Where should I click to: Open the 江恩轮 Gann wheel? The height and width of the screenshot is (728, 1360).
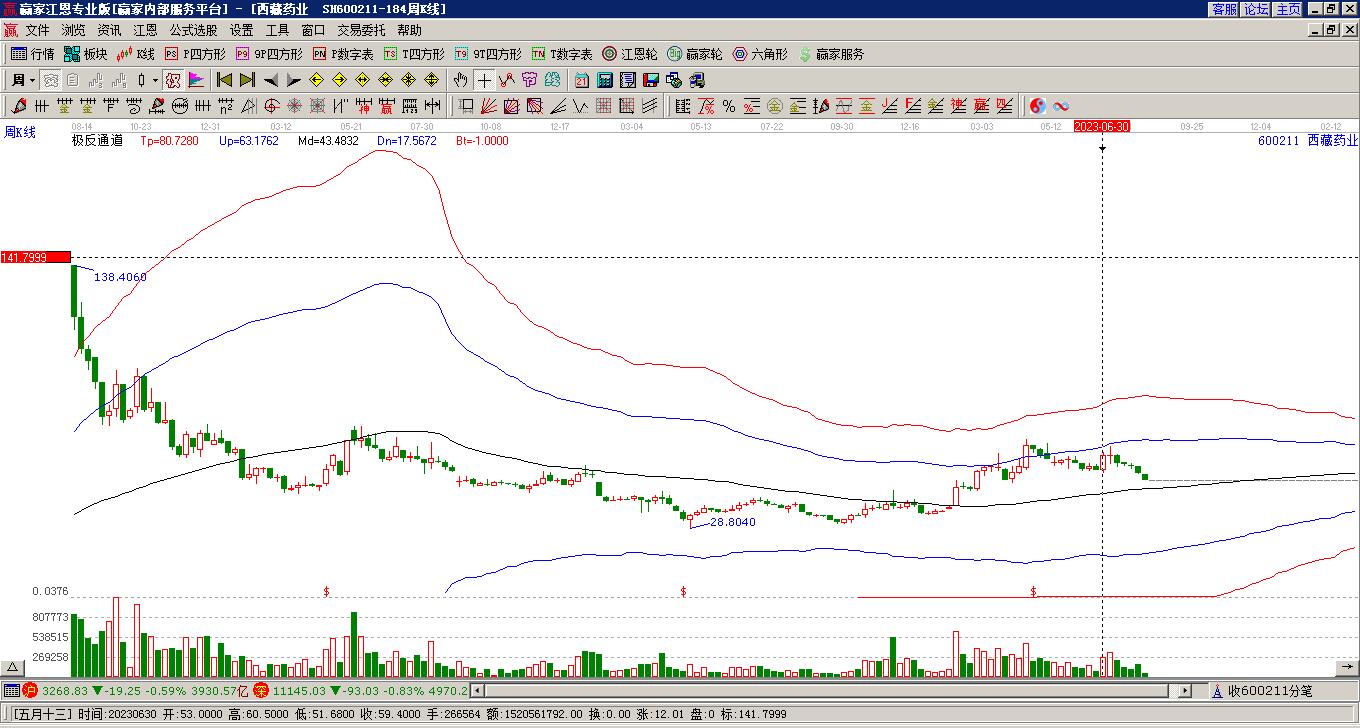630,54
